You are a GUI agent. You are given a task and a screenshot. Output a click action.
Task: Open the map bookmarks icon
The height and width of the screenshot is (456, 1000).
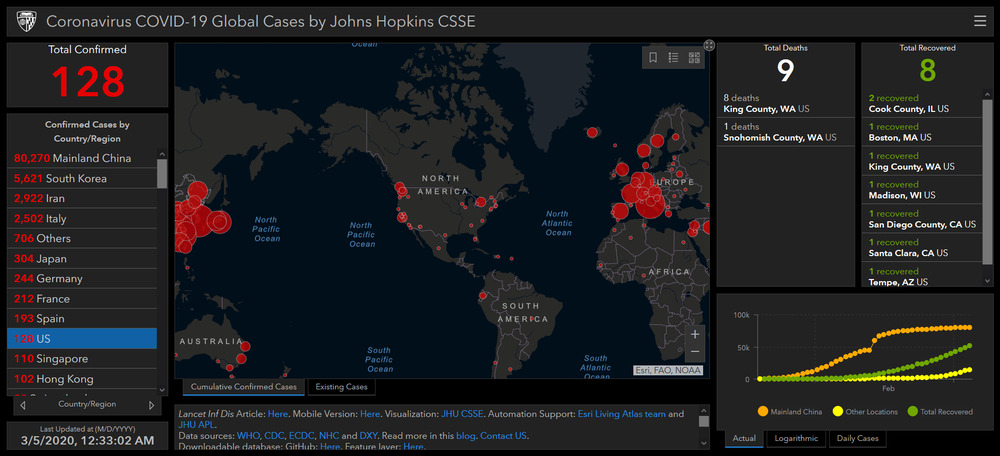pos(653,58)
